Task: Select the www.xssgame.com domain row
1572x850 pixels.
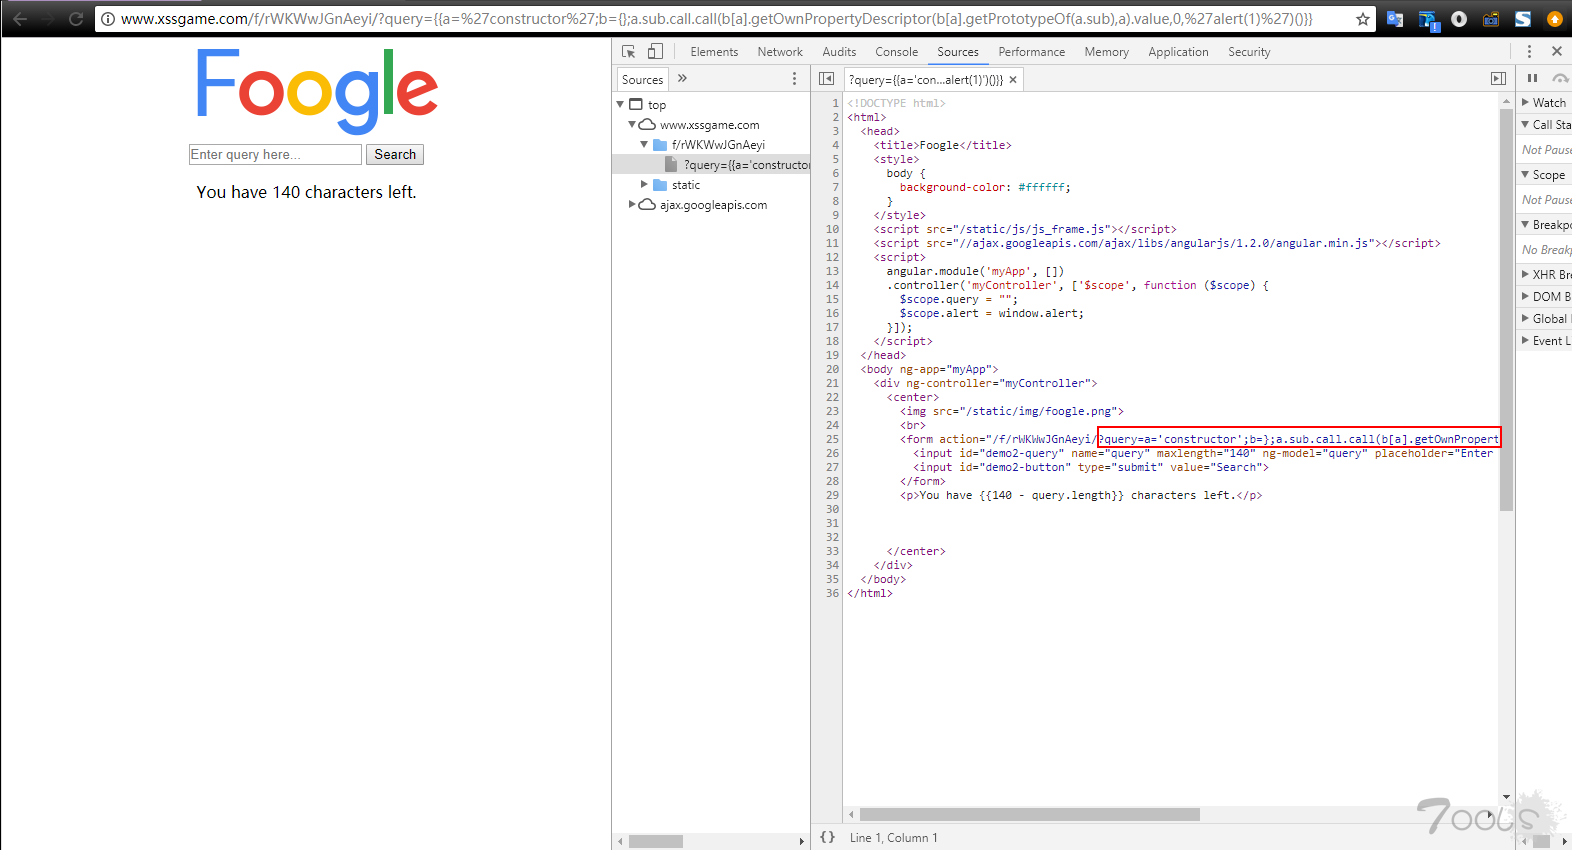Action: (711, 124)
